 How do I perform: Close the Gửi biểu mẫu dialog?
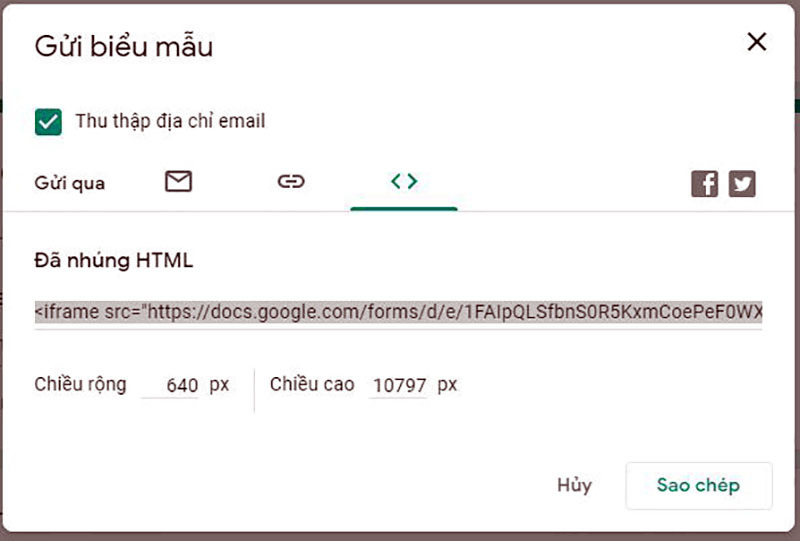point(757,42)
